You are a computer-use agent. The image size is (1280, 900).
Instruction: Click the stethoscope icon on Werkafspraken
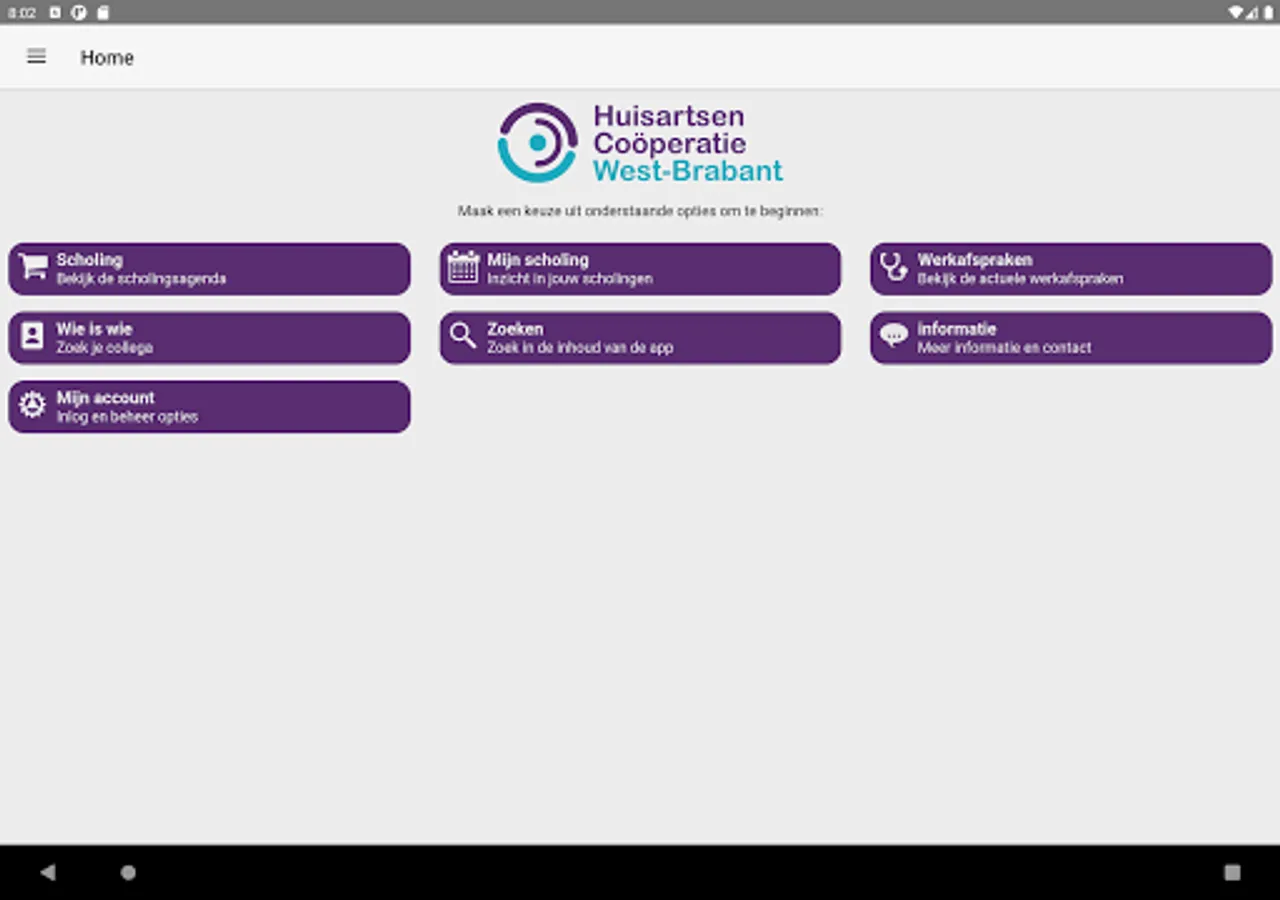point(893,267)
